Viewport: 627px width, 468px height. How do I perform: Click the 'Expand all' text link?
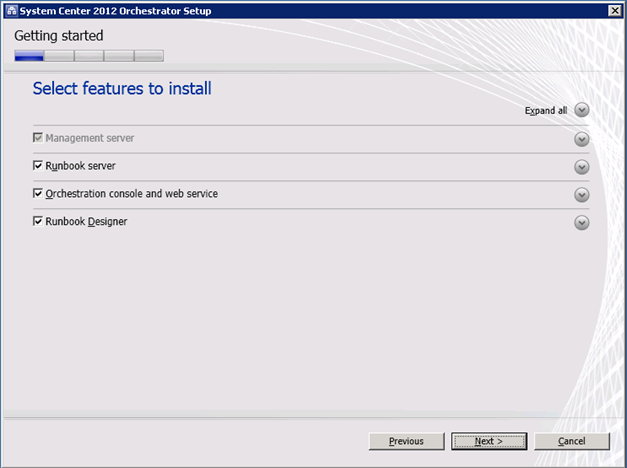click(x=546, y=111)
